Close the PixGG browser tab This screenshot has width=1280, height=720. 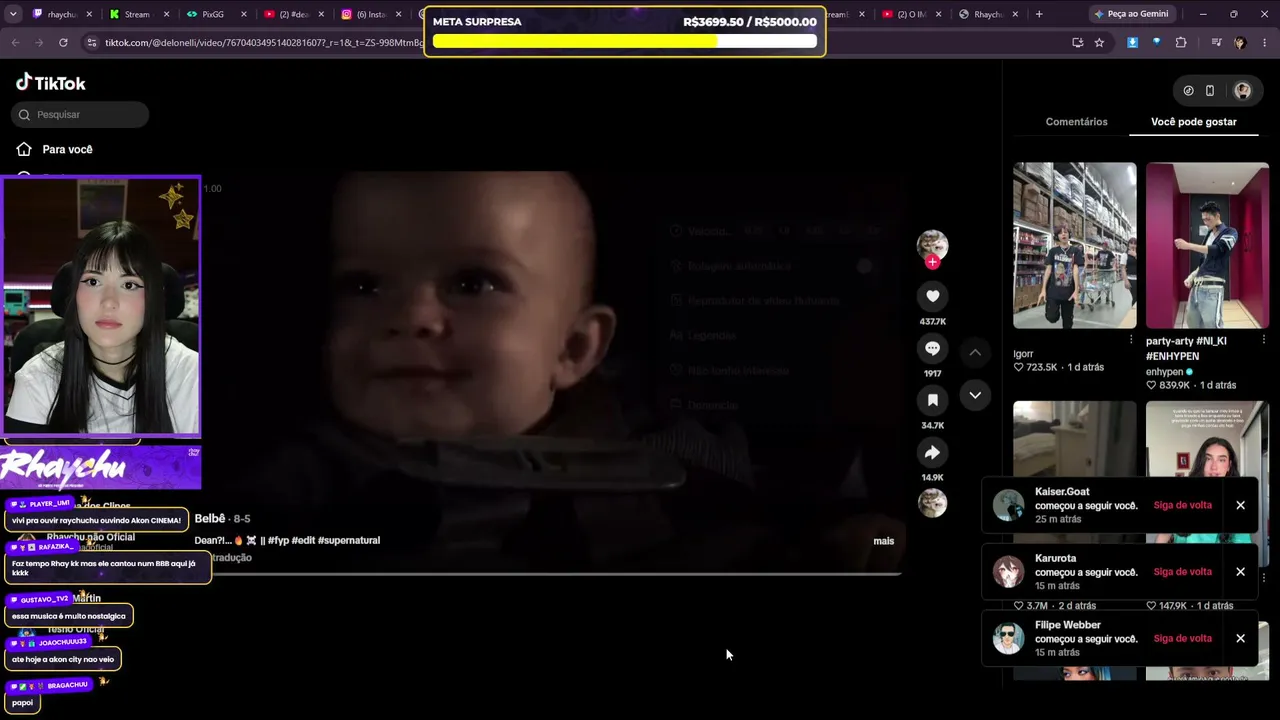coord(245,14)
